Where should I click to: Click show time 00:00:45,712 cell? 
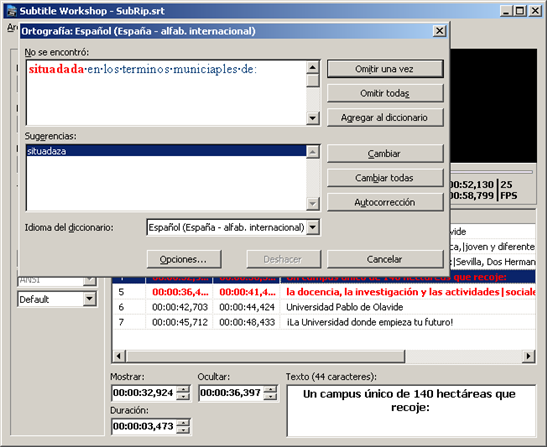(x=180, y=322)
